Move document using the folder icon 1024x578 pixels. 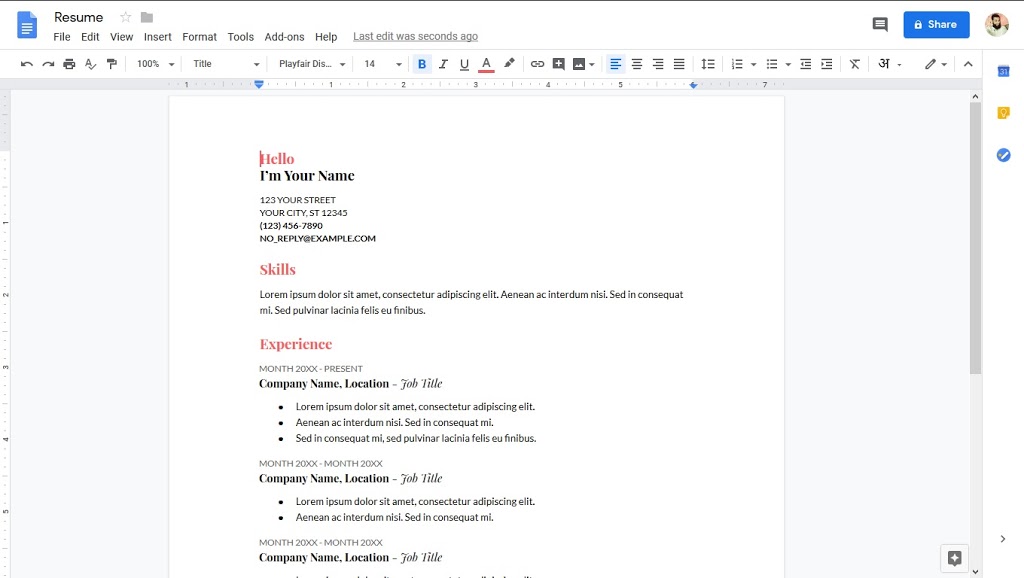pyautogui.click(x=147, y=18)
